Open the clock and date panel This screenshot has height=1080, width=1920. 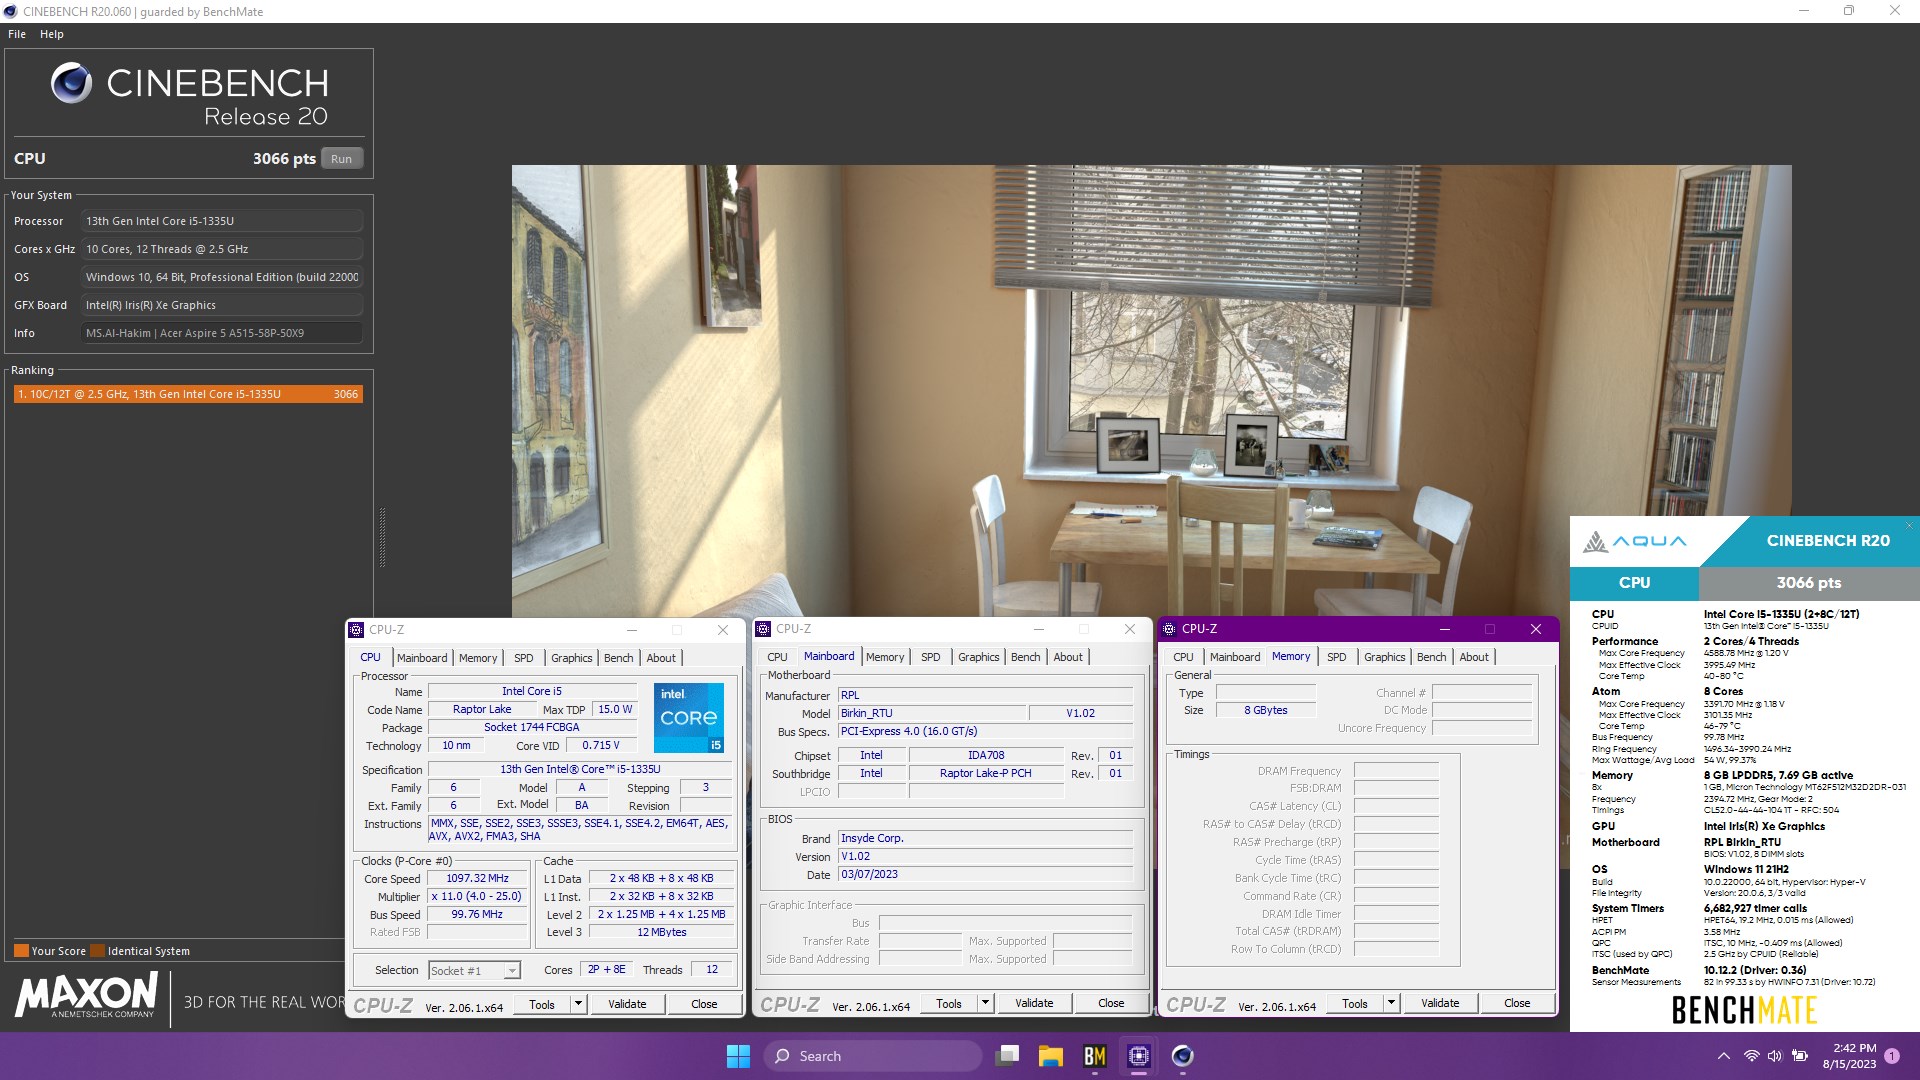pyautogui.click(x=1850, y=1056)
